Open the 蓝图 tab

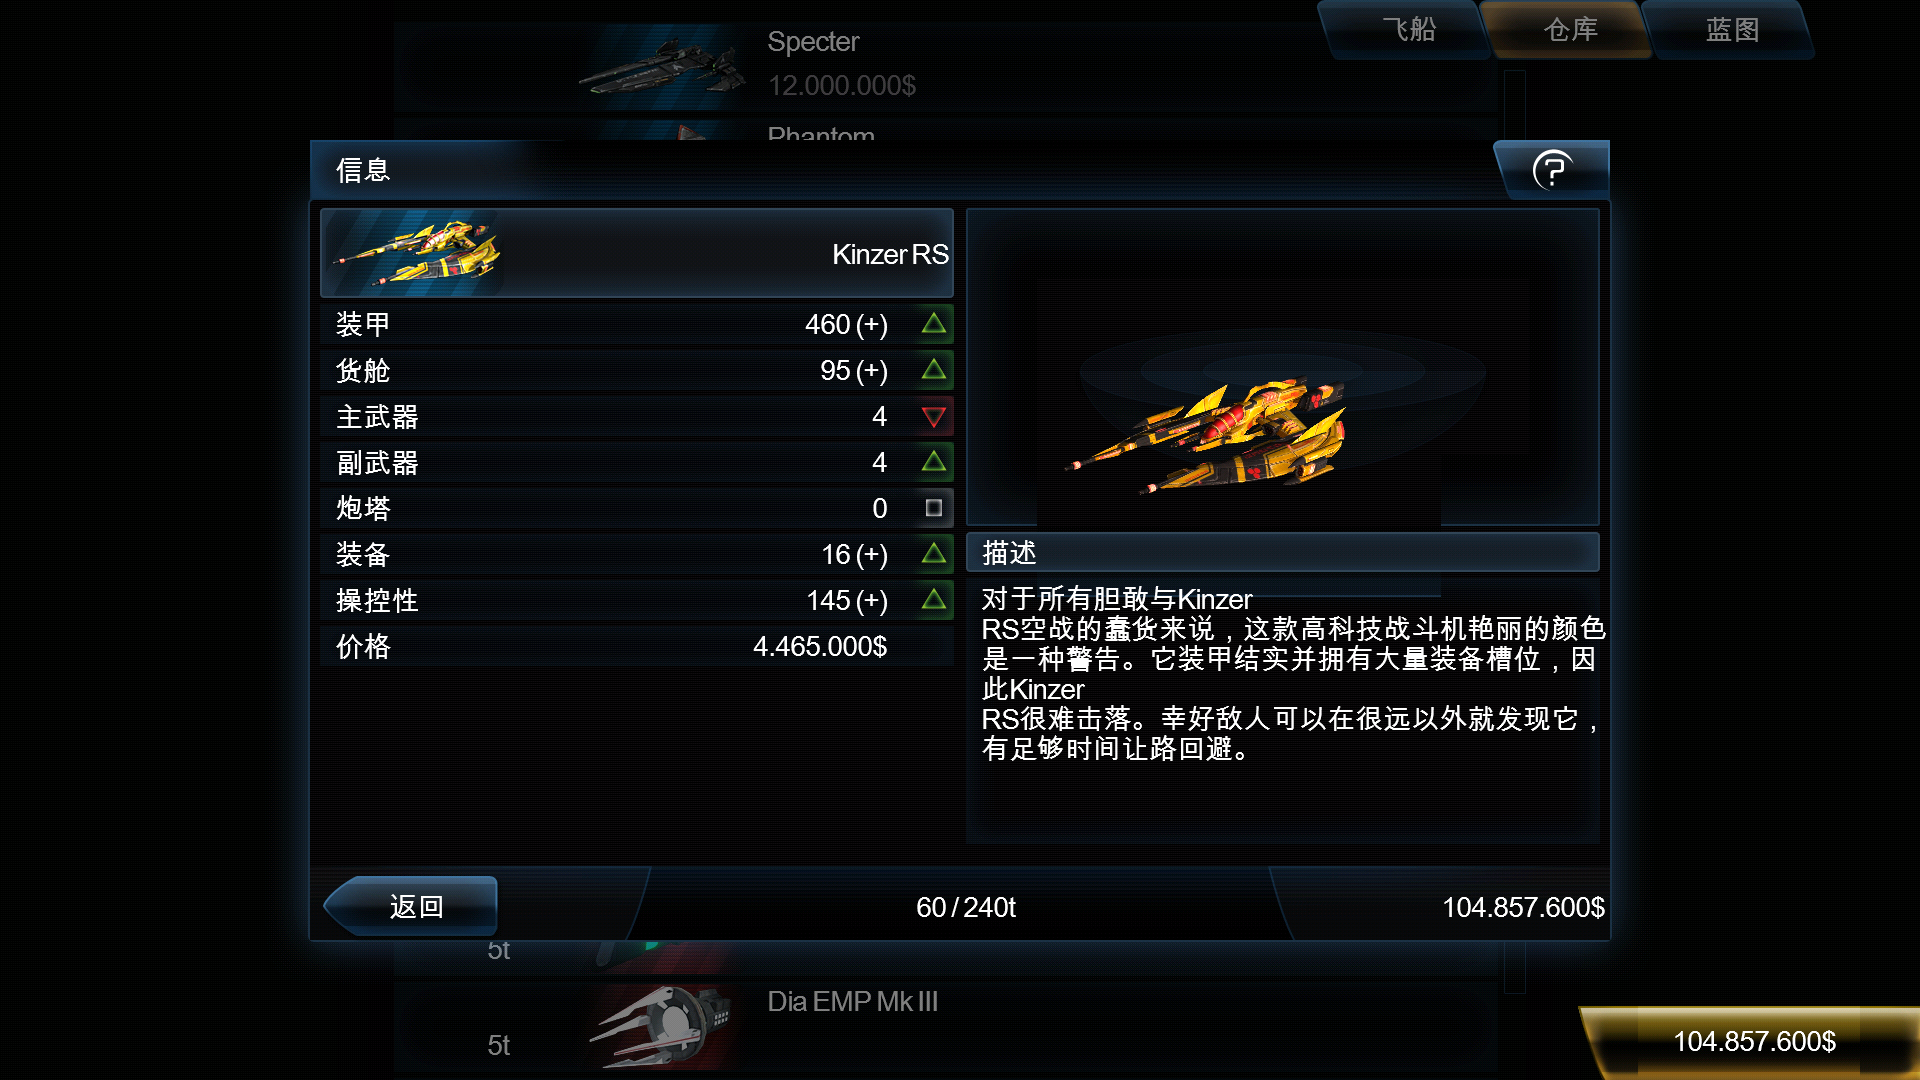1732,30
